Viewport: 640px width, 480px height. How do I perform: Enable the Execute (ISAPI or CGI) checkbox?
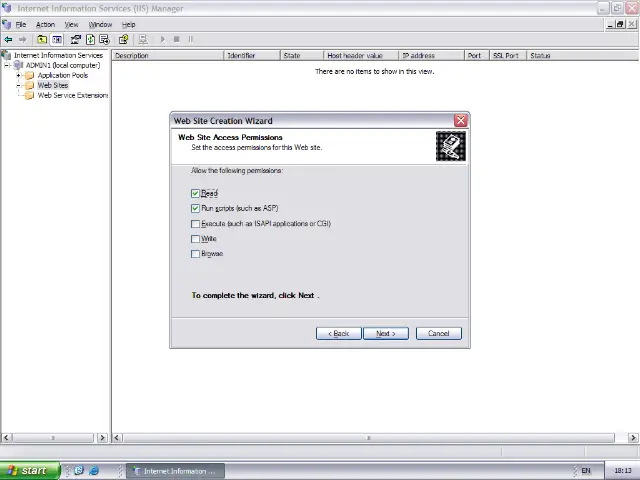tap(195, 224)
